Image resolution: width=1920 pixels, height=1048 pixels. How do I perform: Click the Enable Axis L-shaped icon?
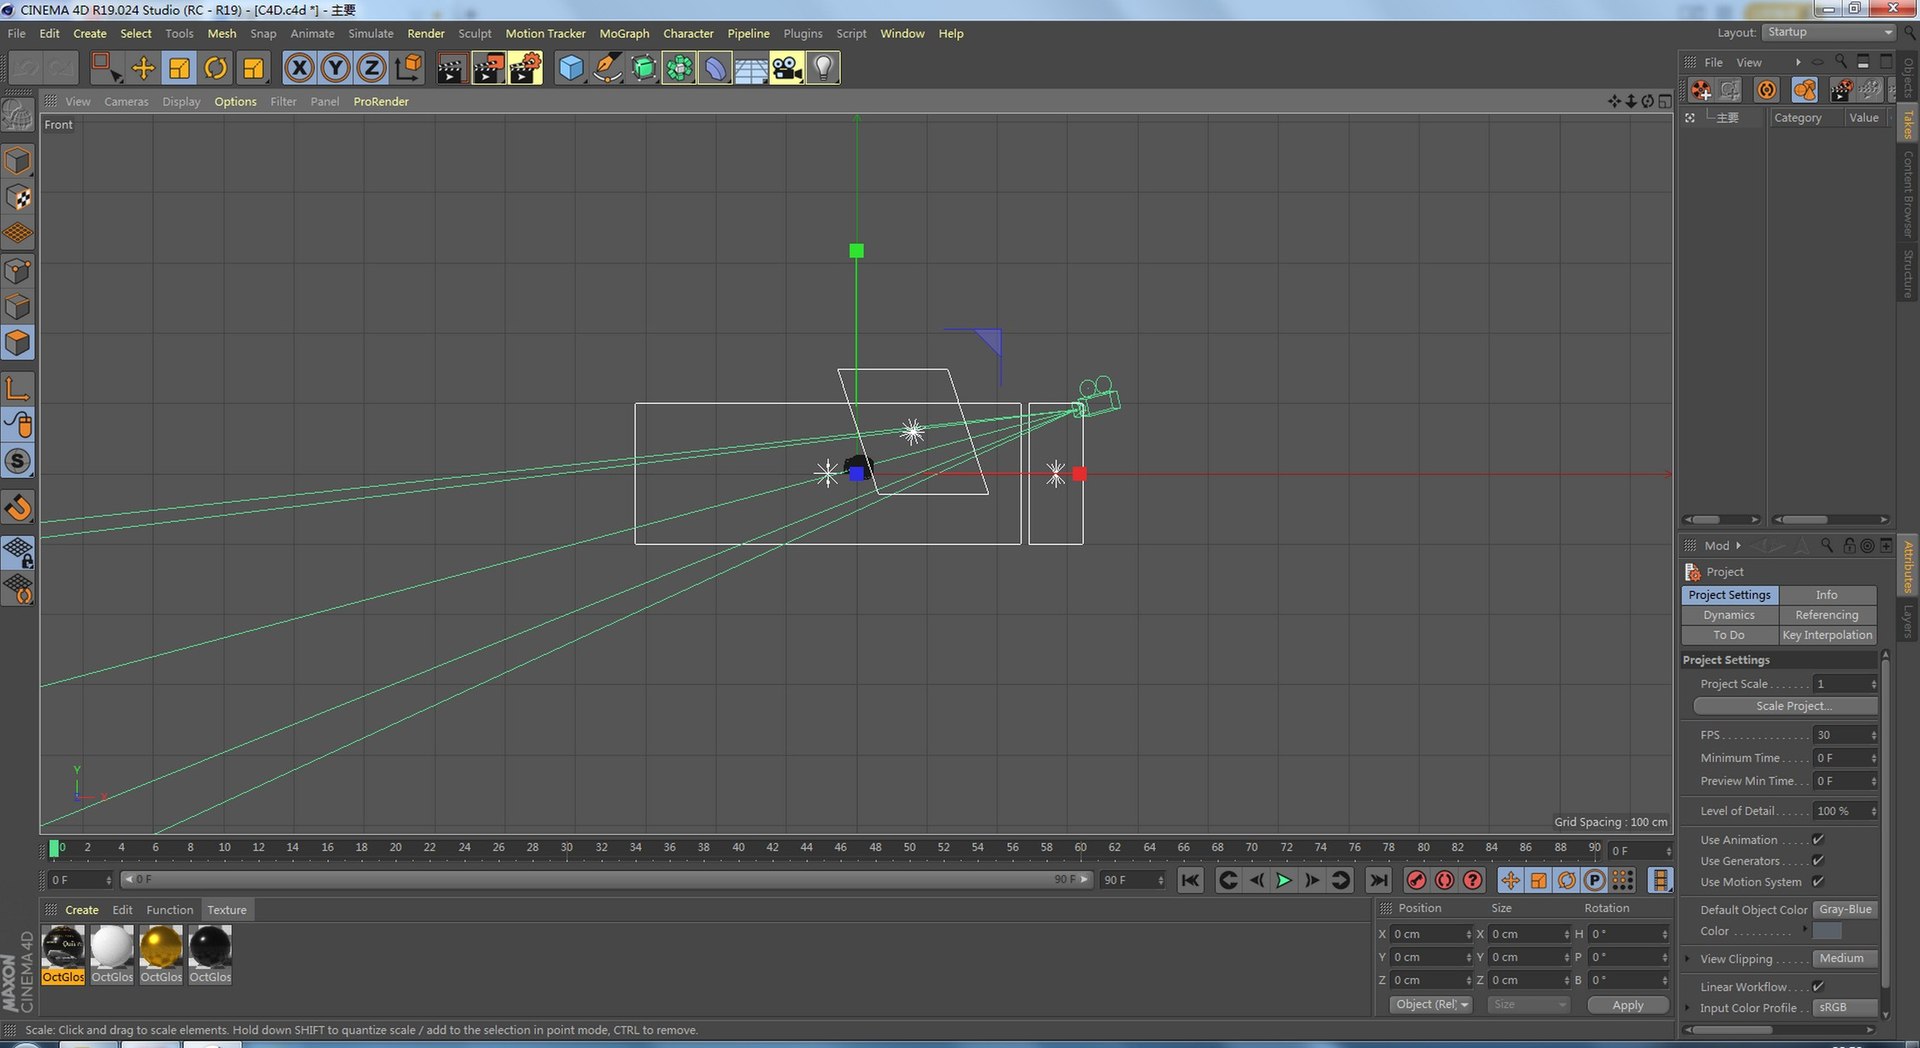coord(18,388)
